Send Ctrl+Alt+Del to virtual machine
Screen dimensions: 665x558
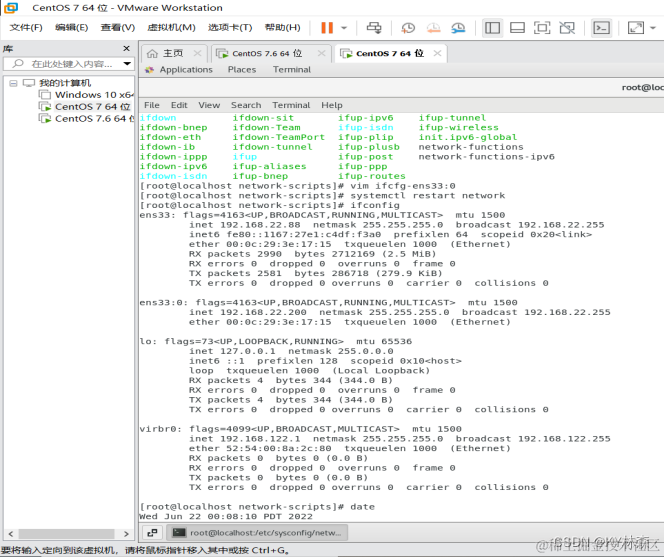(374, 28)
